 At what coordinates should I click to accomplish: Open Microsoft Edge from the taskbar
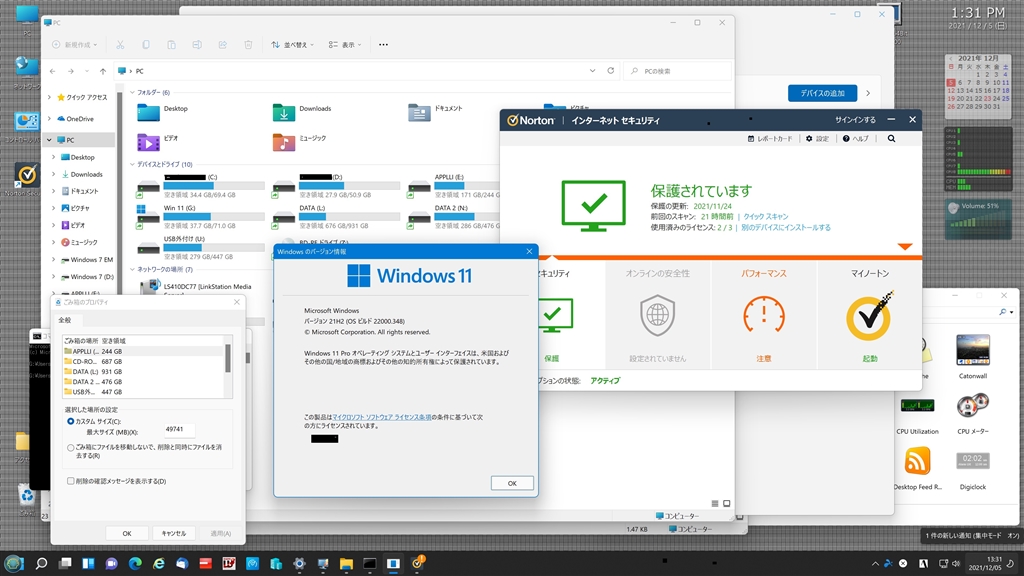[135, 563]
